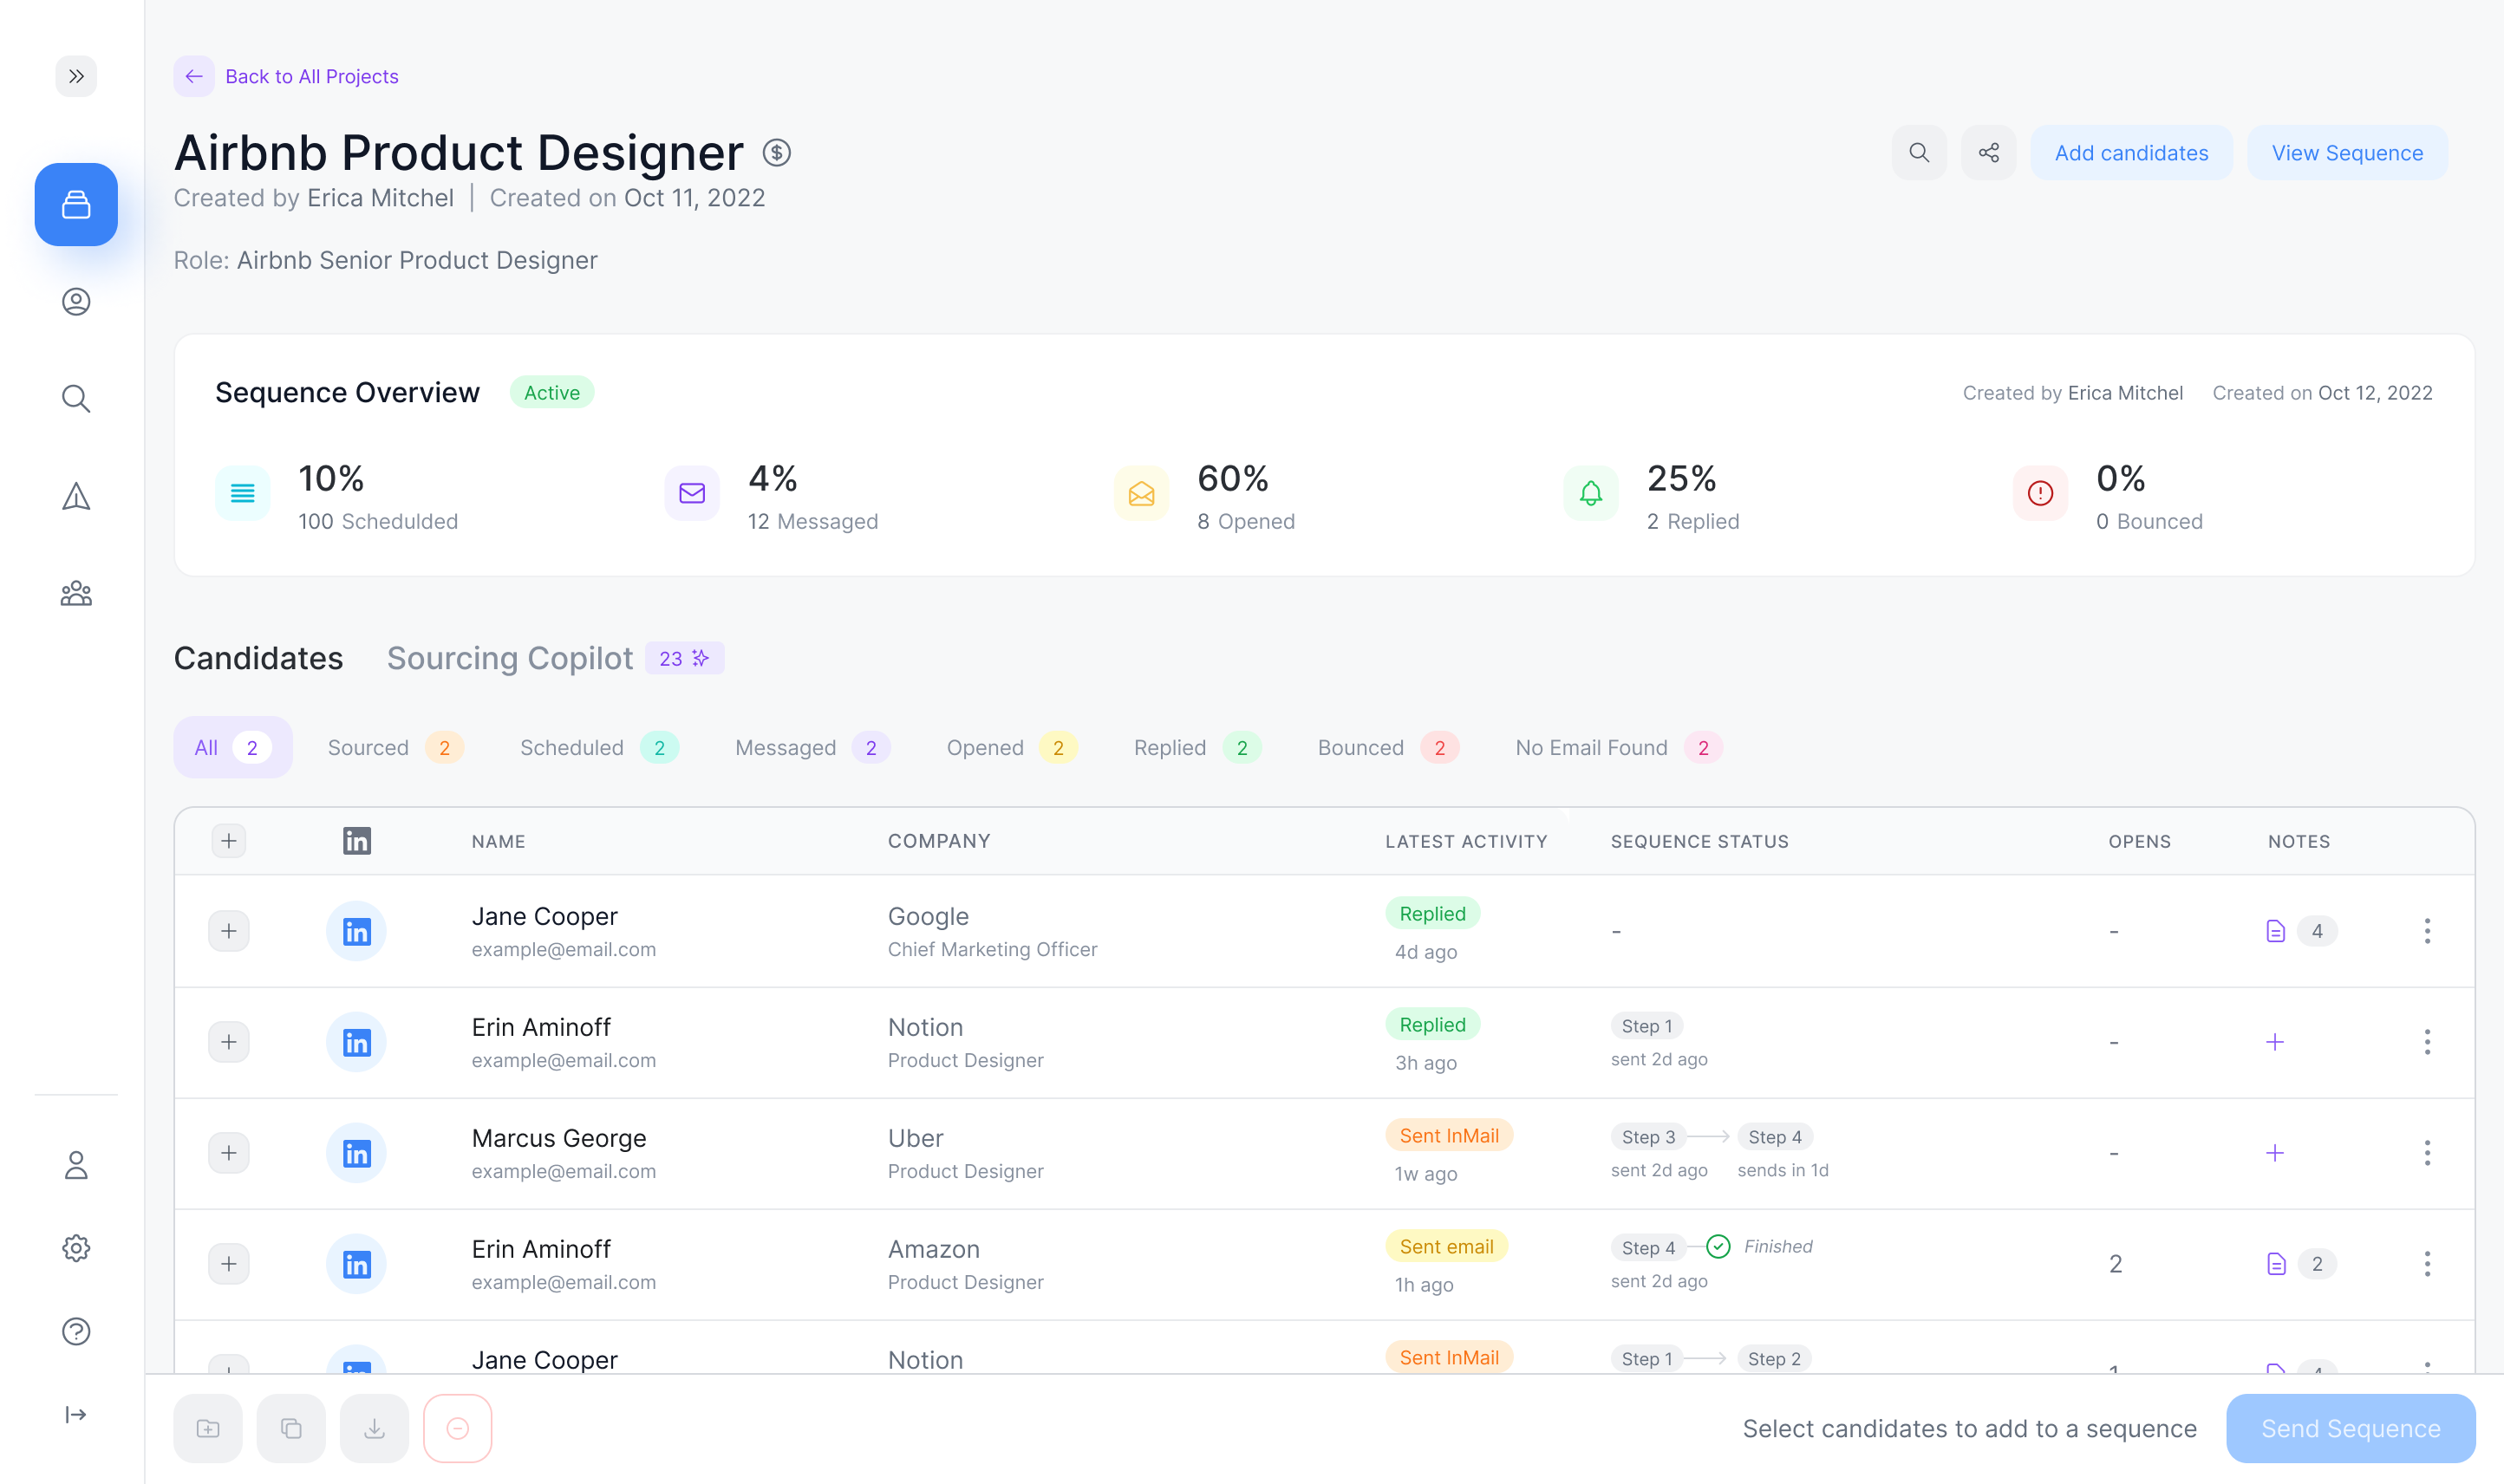Viewport: 2504px width, 1484px height.
Task: Open the user account icon in sidebar
Action: tap(76, 1165)
